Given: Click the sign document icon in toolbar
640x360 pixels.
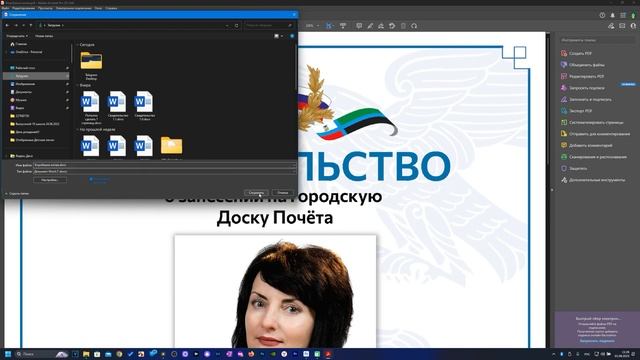Looking at the screenshot, I should [381, 26].
